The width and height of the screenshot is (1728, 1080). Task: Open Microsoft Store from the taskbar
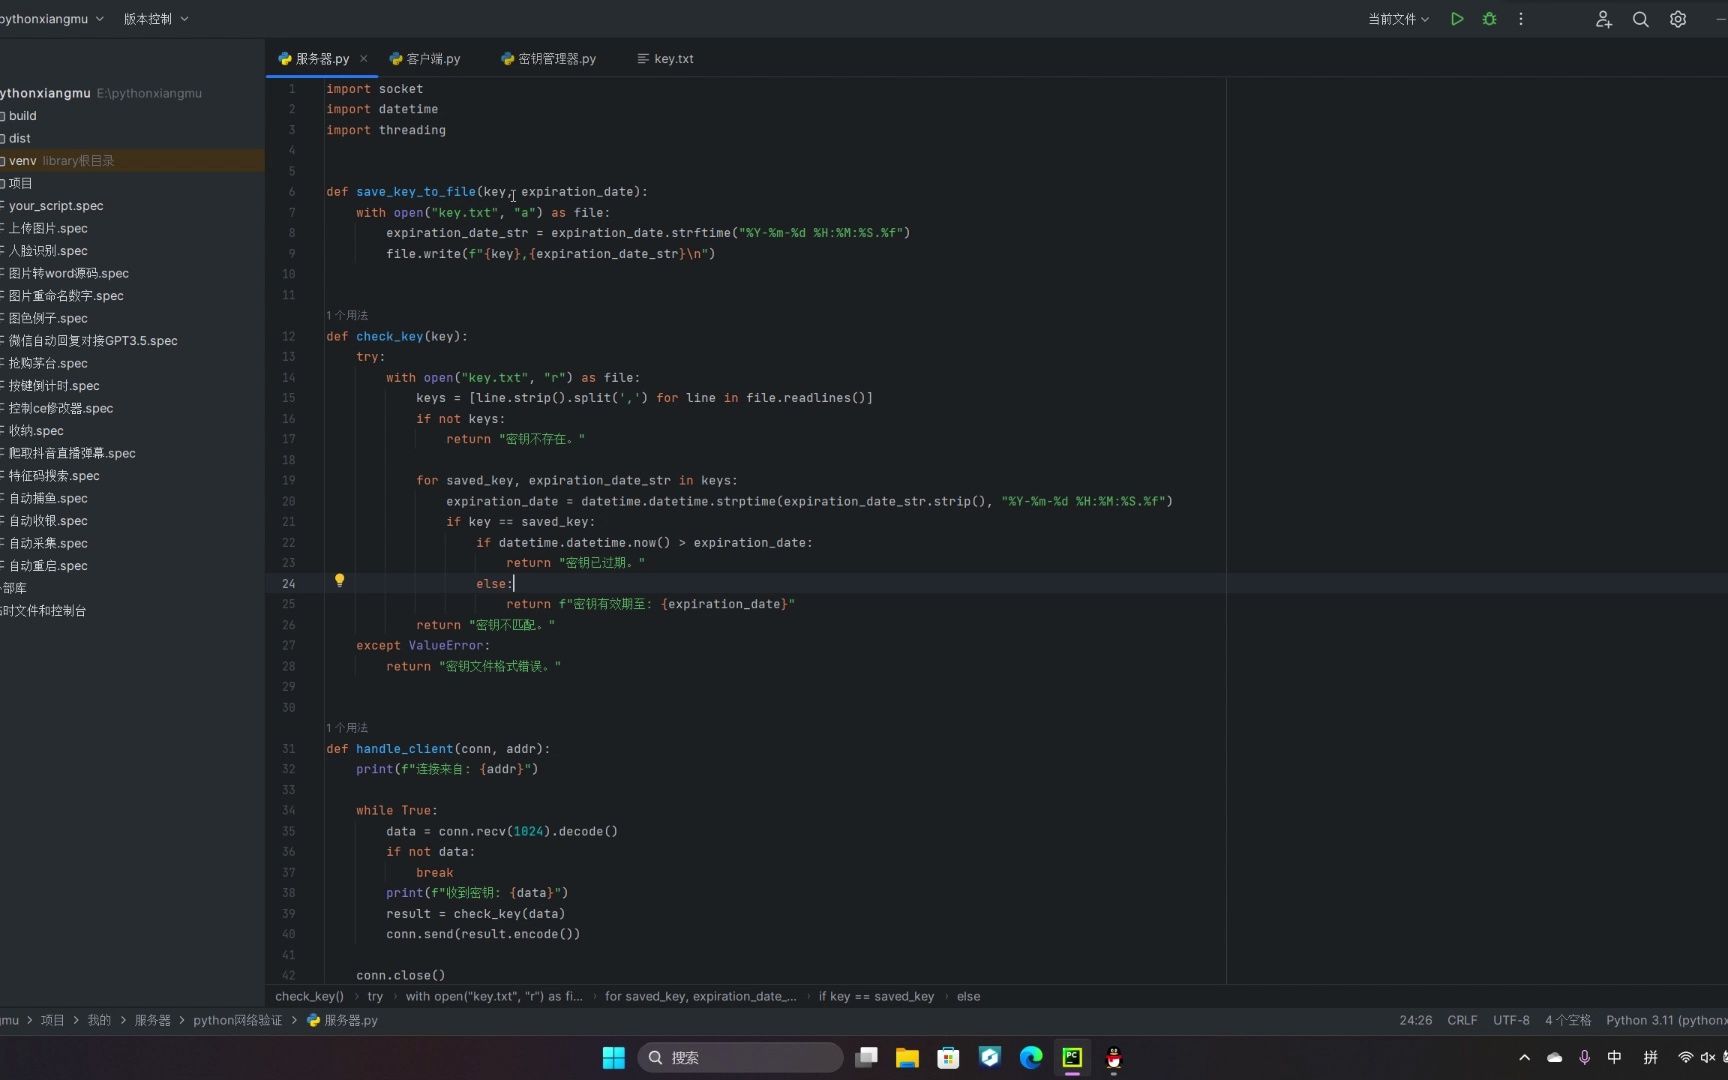(948, 1057)
